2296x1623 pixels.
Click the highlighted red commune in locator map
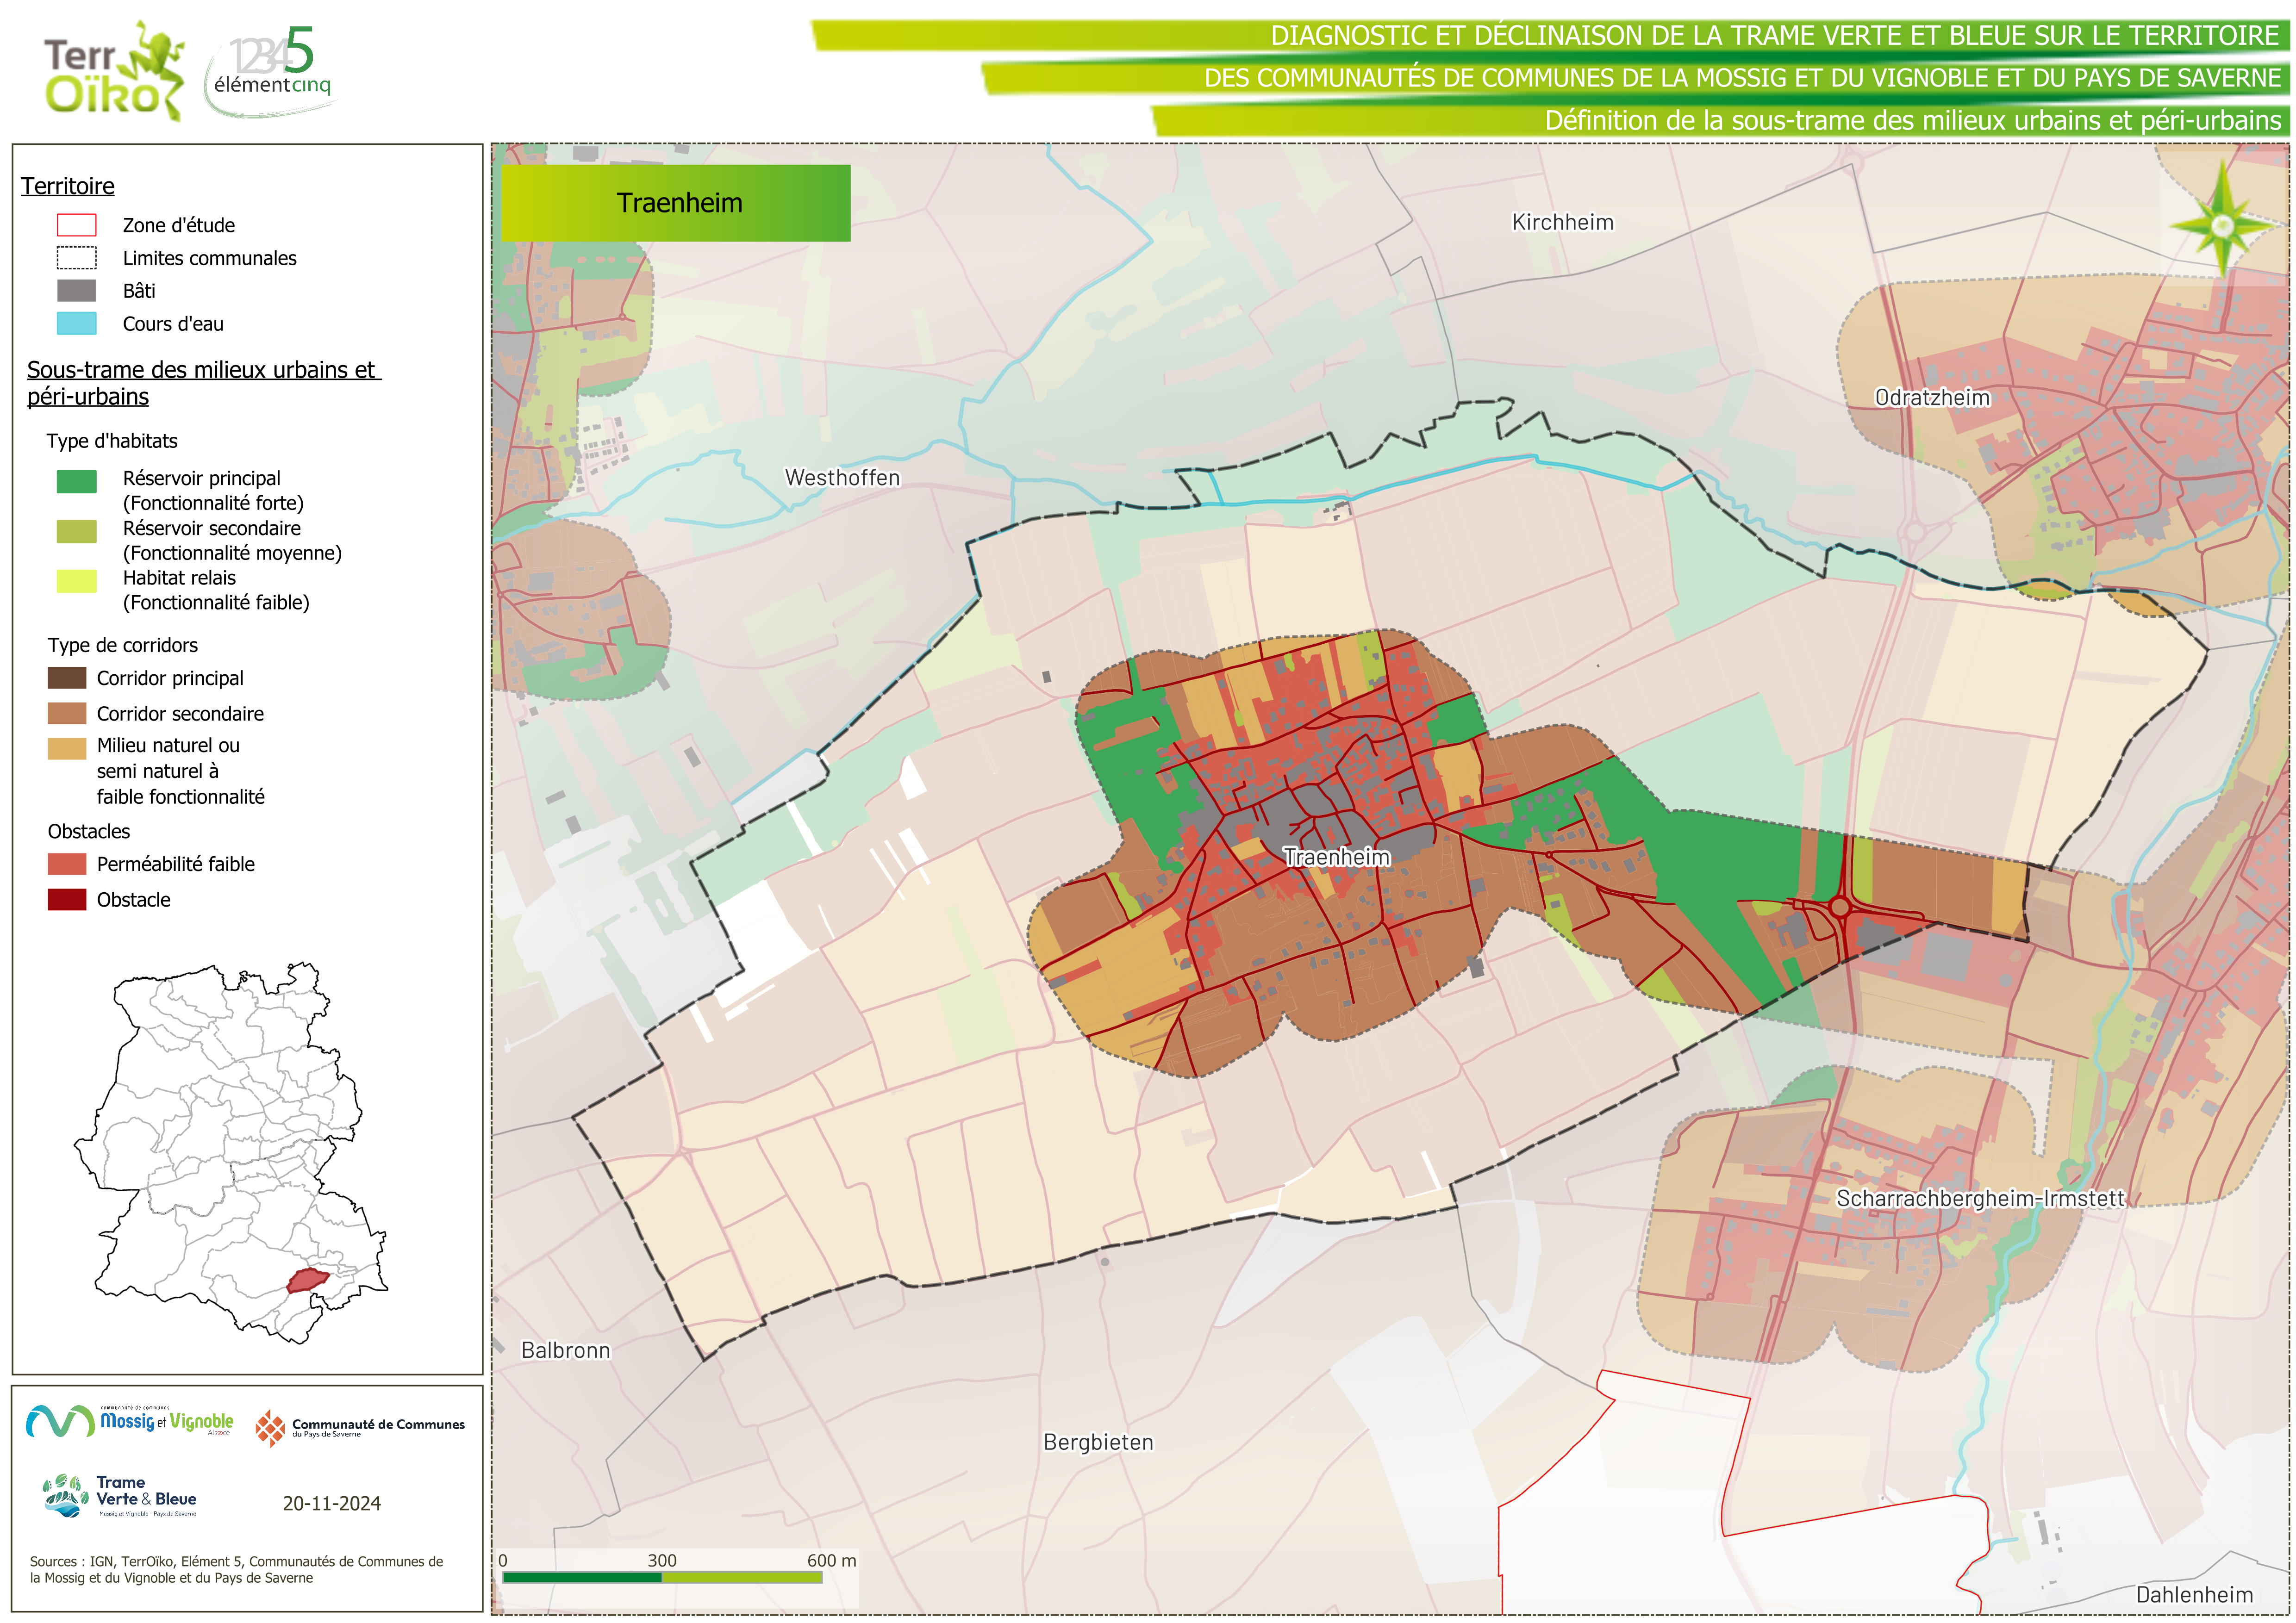[308, 1279]
